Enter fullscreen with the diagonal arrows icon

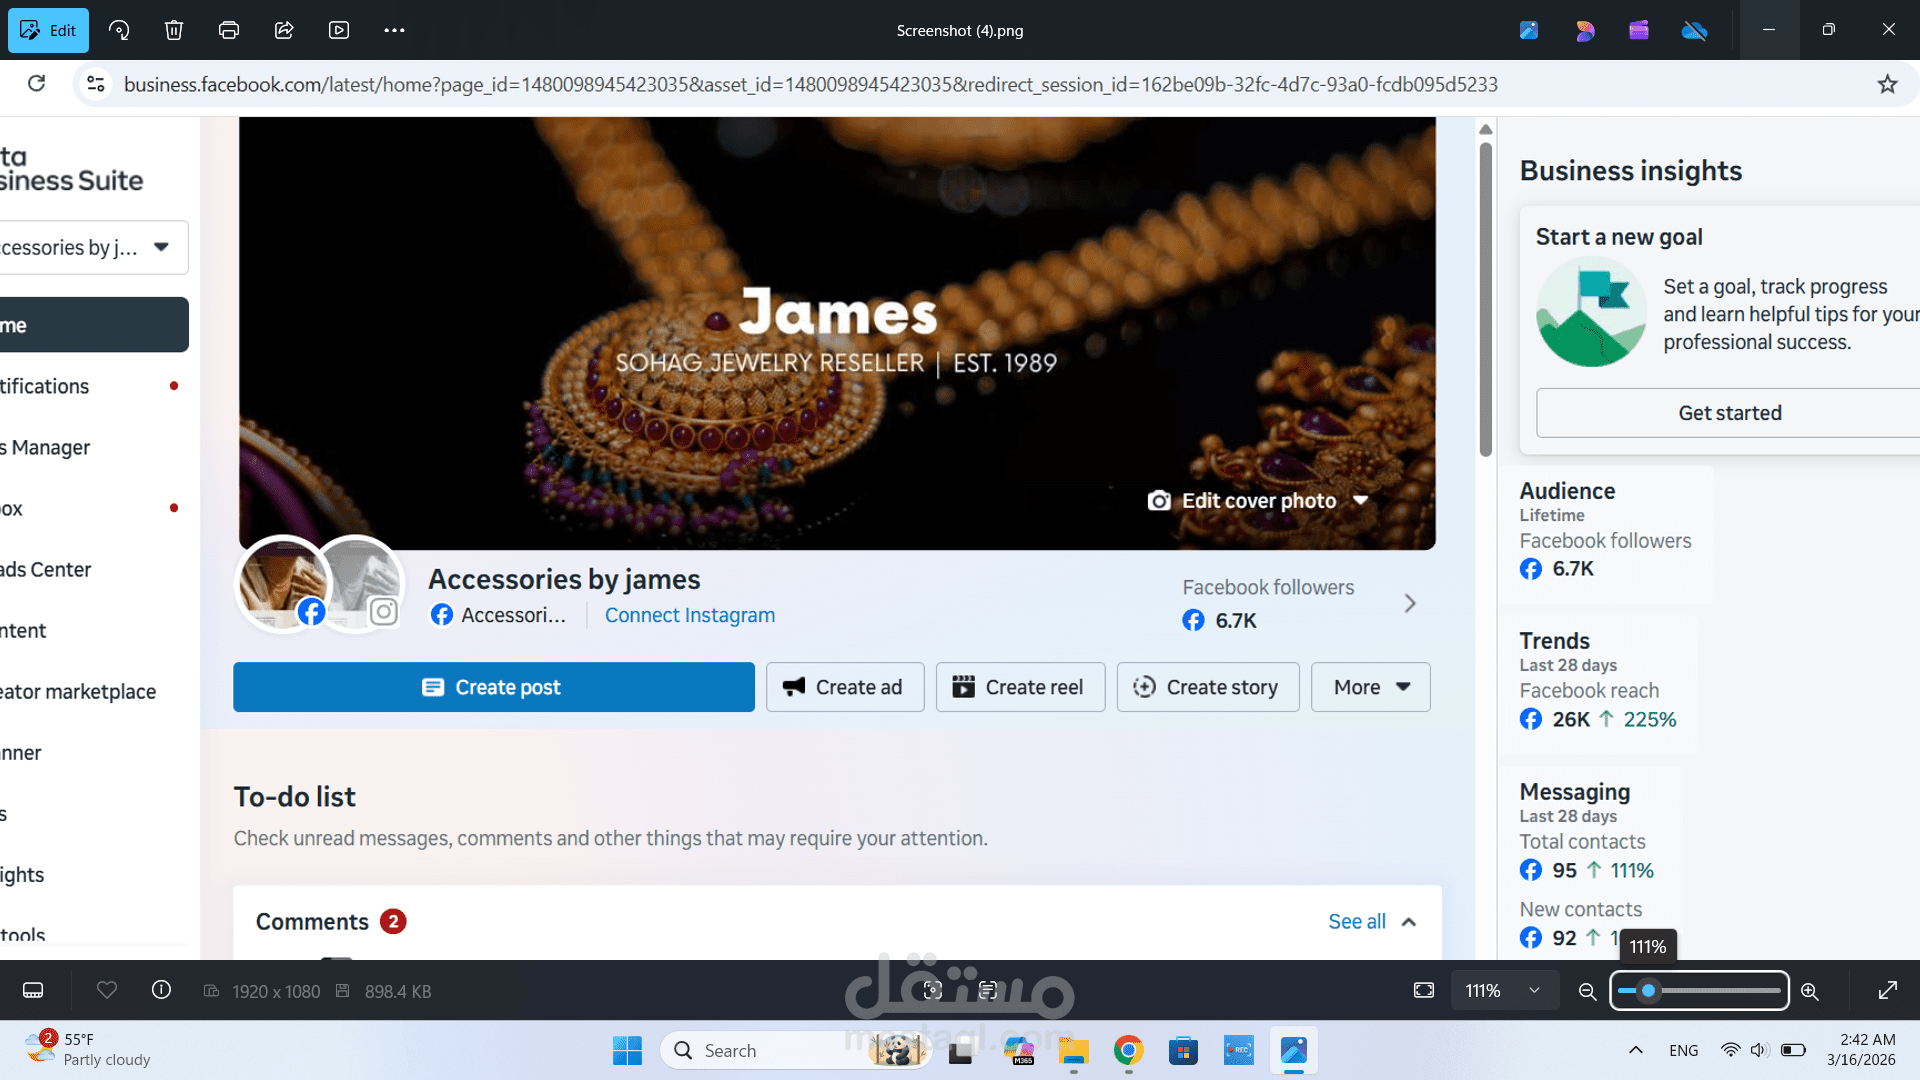(1888, 990)
